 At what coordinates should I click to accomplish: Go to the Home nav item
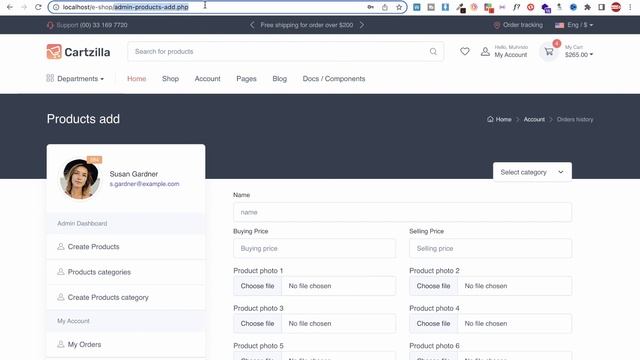(136, 78)
